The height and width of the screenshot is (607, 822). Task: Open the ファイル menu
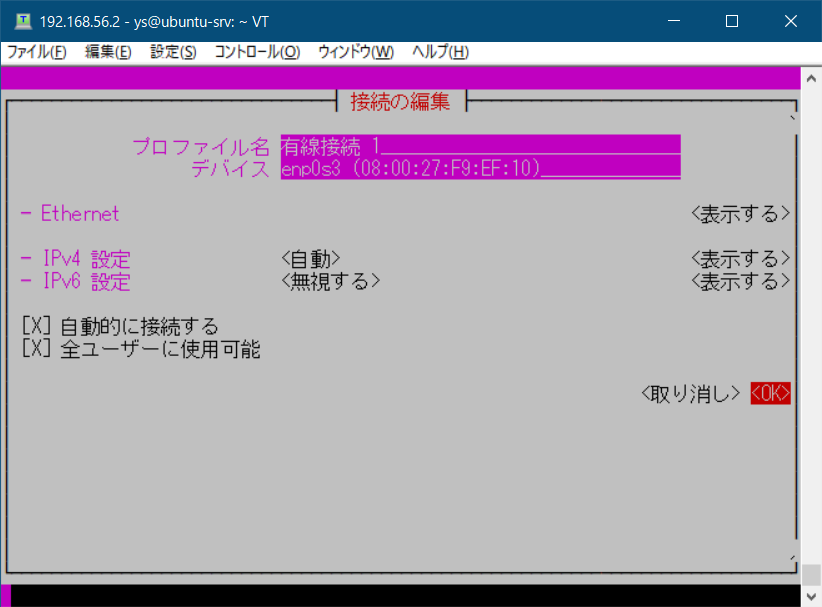[37, 51]
